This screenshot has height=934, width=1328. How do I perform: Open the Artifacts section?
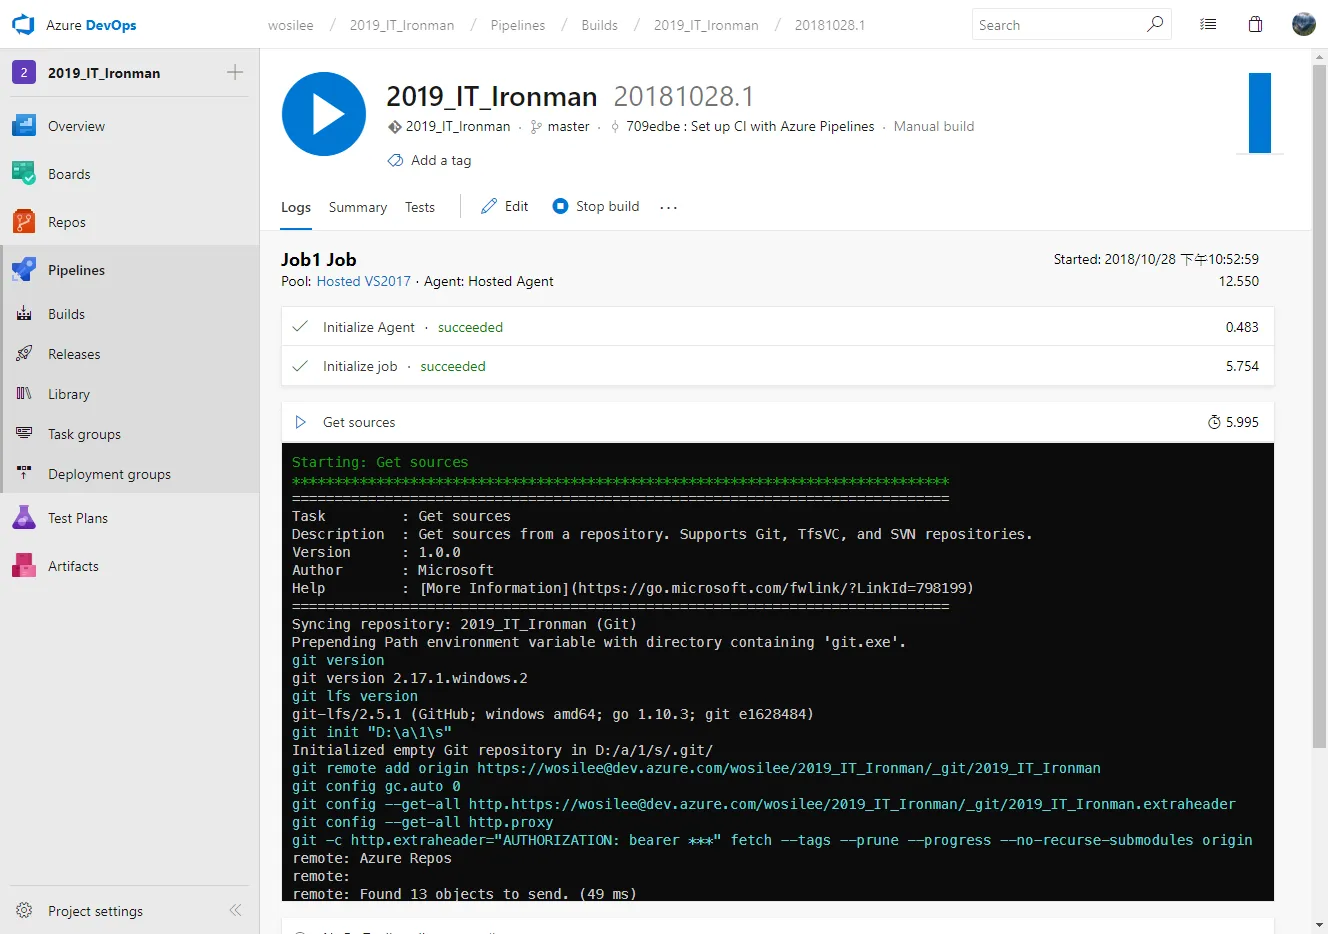point(72,565)
